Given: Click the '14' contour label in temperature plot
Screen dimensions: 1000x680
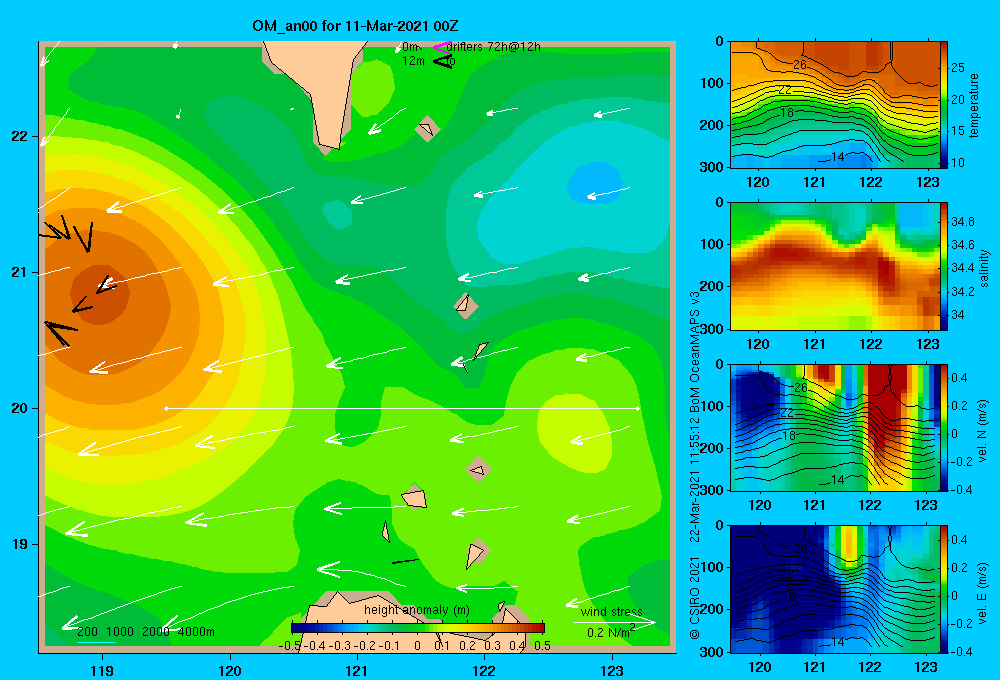Looking at the screenshot, I should [838, 156].
